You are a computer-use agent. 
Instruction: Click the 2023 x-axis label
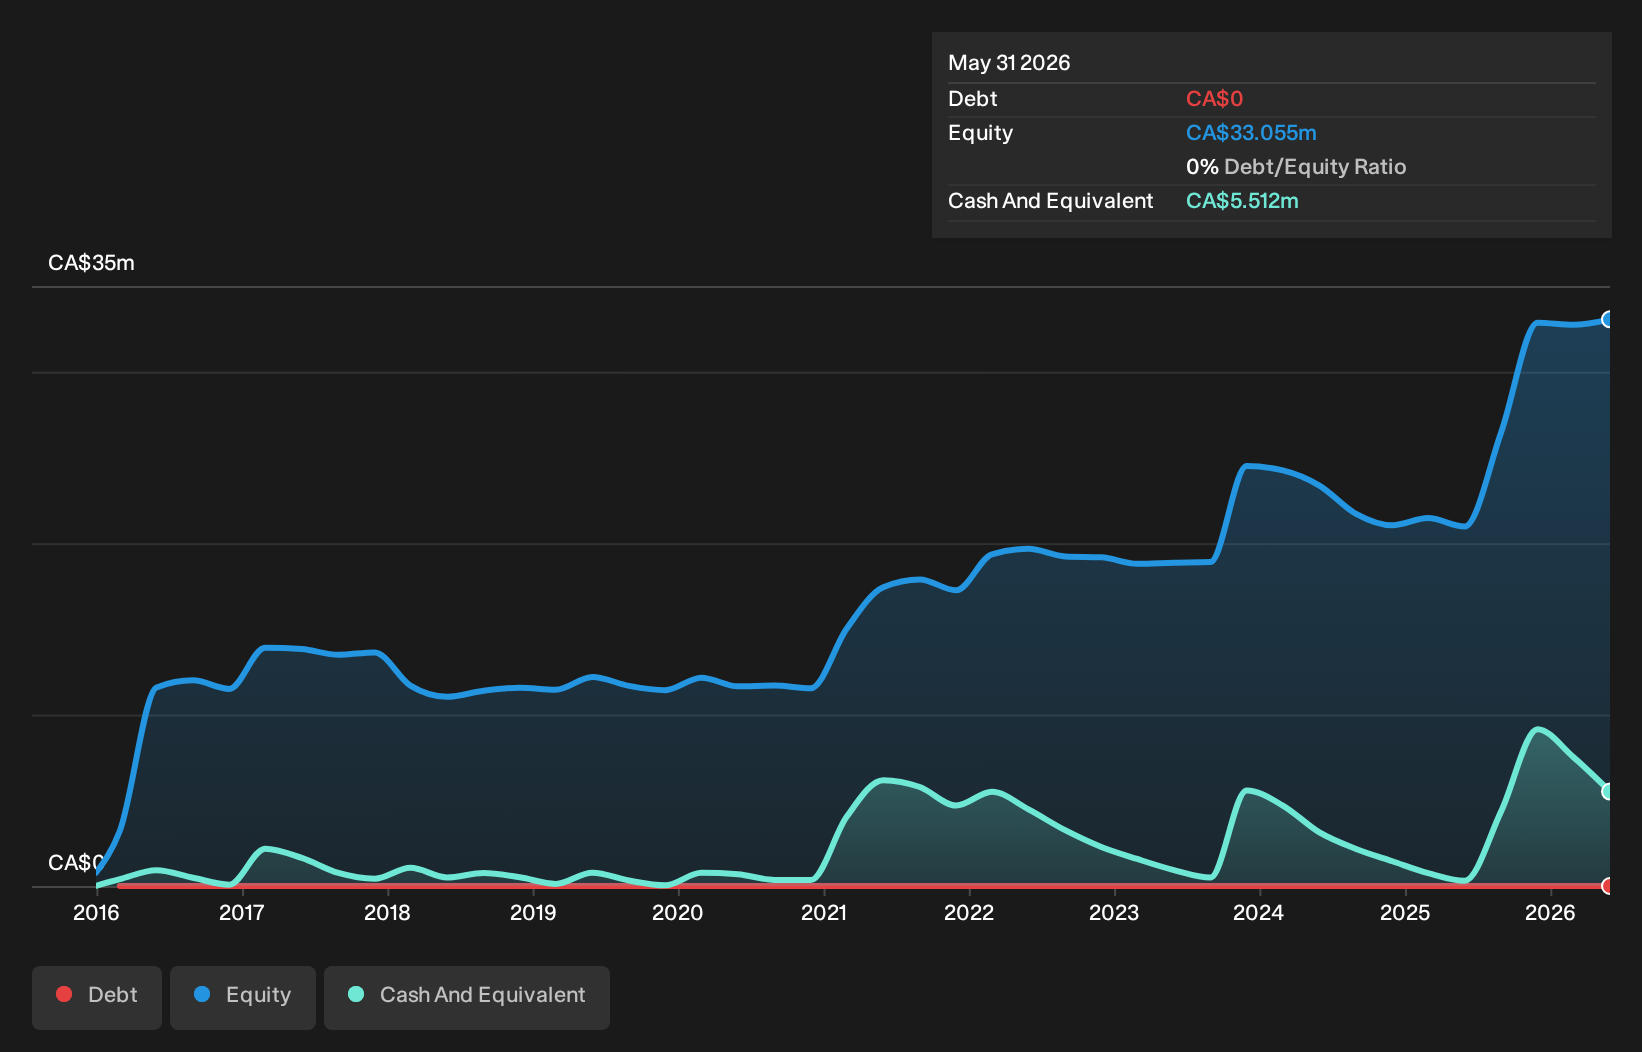pyautogui.click(x=1114, y=912)
